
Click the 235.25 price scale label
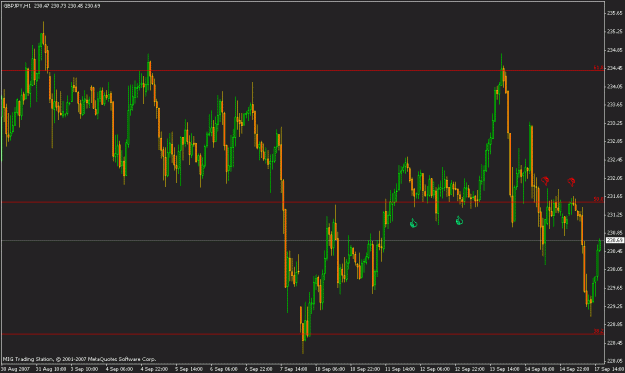click(x=615, y=31)
